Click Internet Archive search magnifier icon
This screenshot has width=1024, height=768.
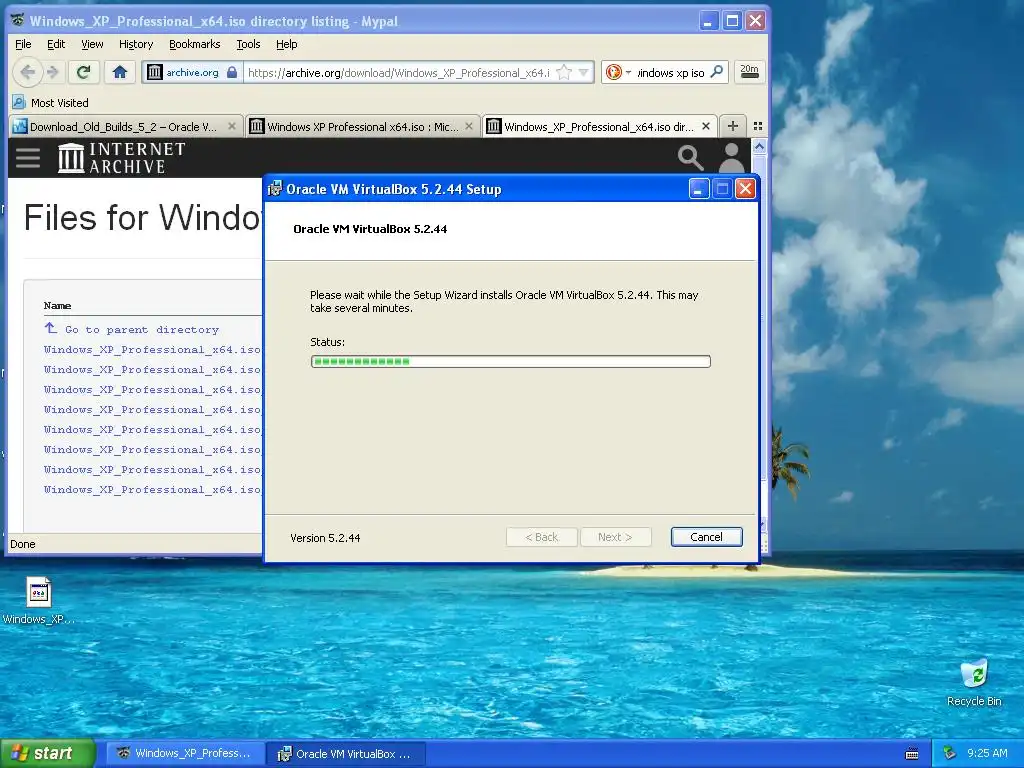point(690,157)
